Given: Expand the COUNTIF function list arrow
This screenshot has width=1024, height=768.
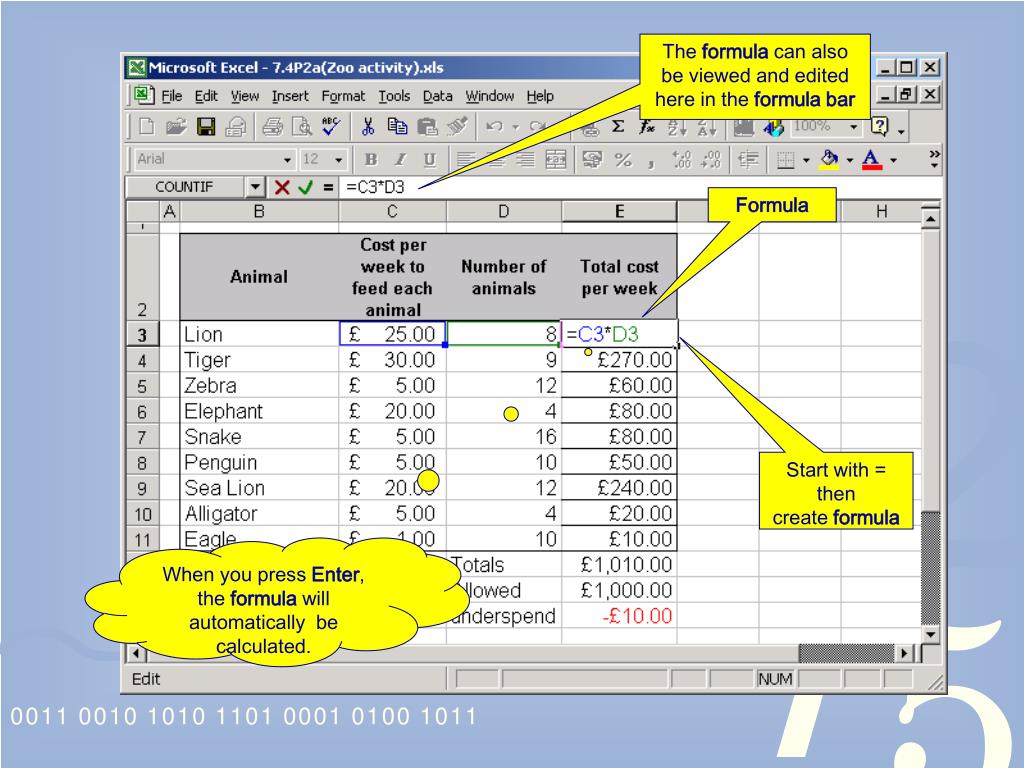Looking at the screenshot, I should point(255,187).
